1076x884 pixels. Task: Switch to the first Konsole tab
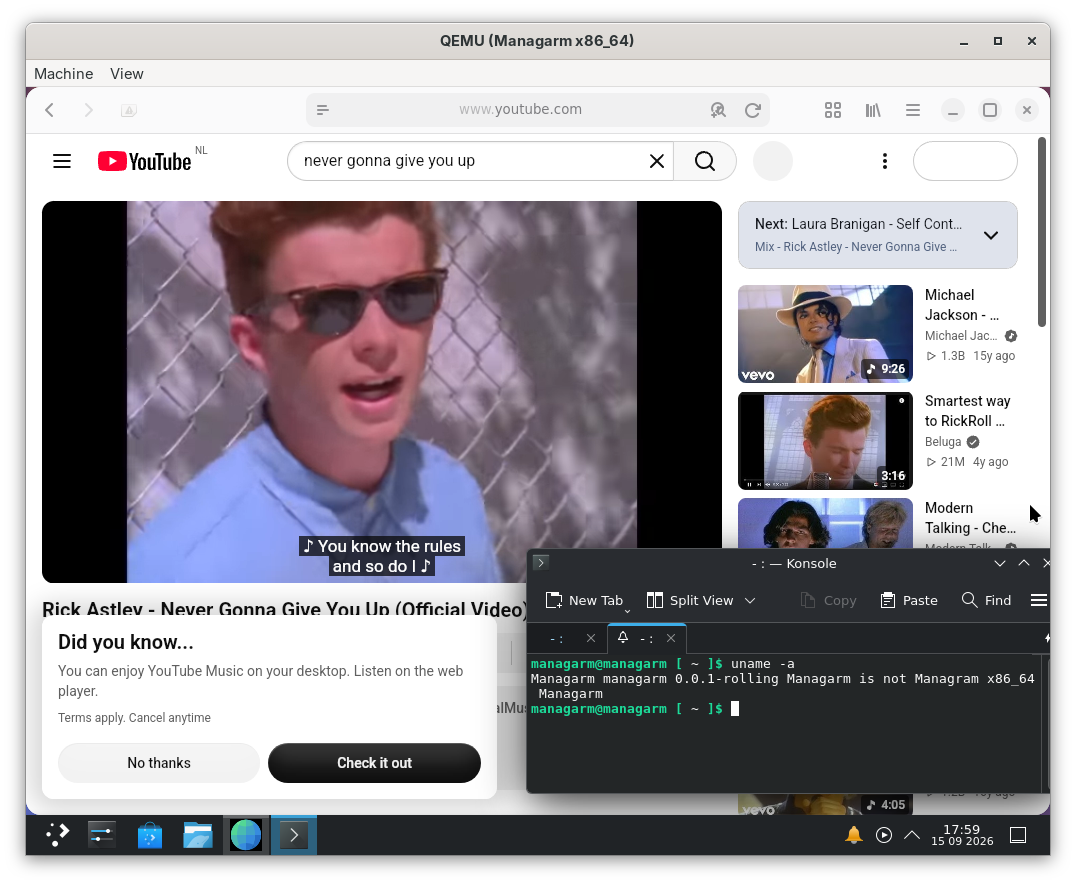point(557,638)
